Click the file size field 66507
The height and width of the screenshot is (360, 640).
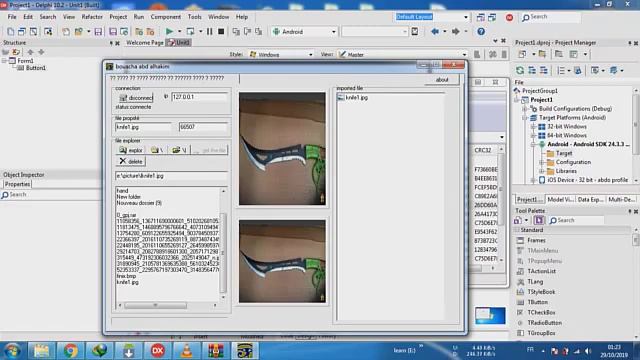(203, 127)
